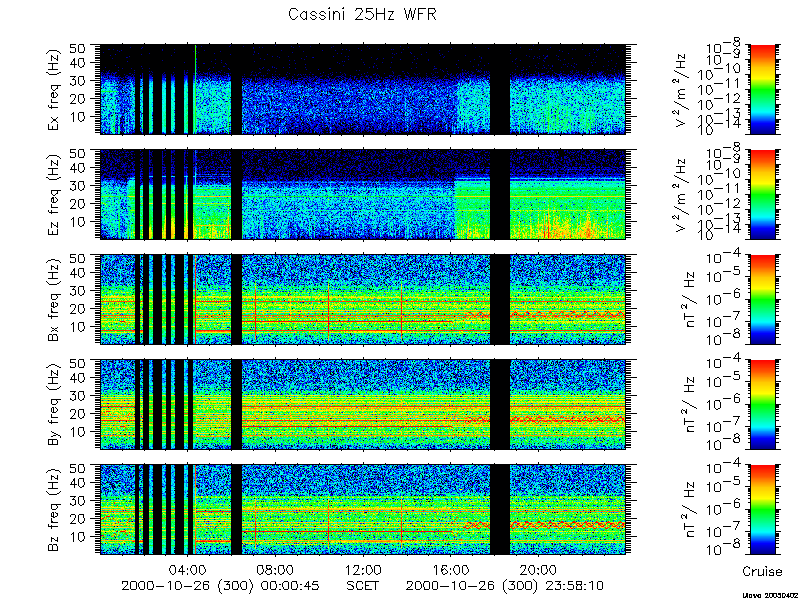Image resolution: width=800 pixels, height=600 pixels.
Task: Click the Cassini 25Hz WFR title
Action: [x=362, y=14]
